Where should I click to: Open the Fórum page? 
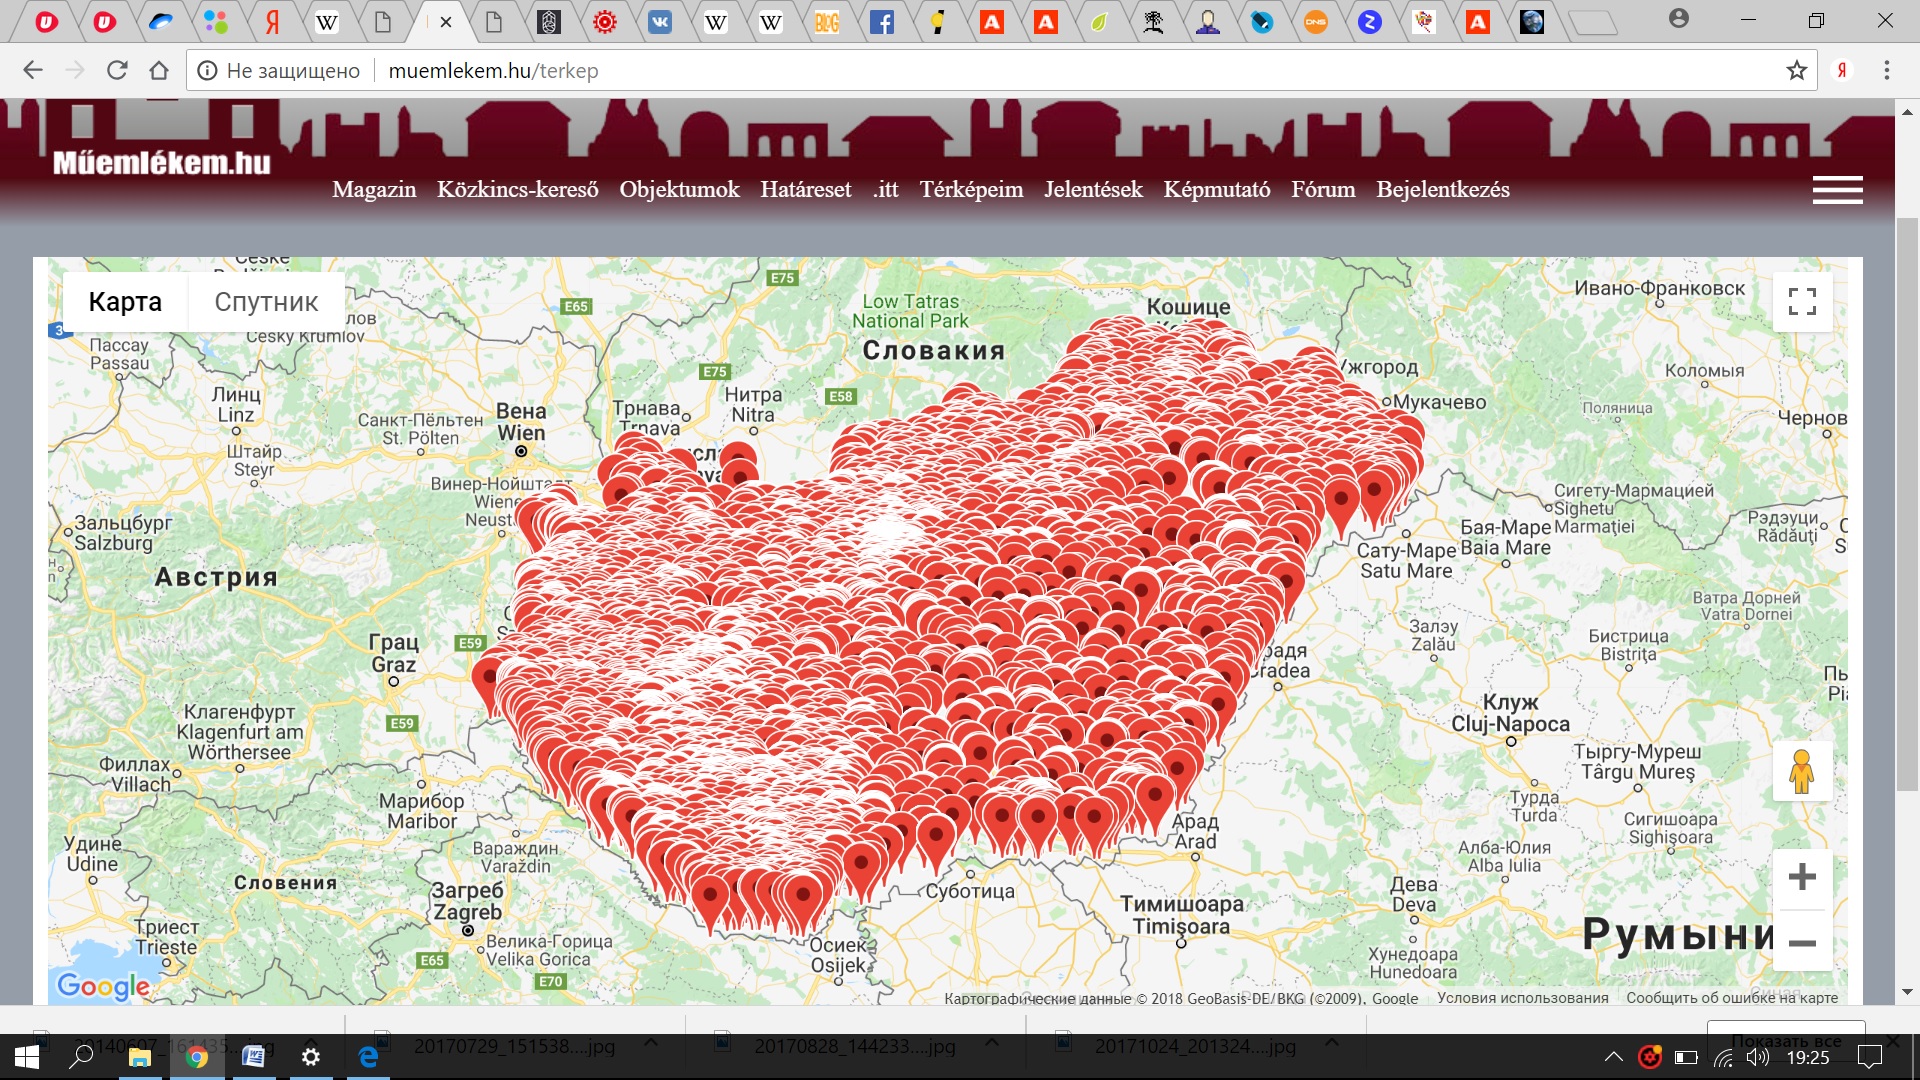(x=1323, y=190)
